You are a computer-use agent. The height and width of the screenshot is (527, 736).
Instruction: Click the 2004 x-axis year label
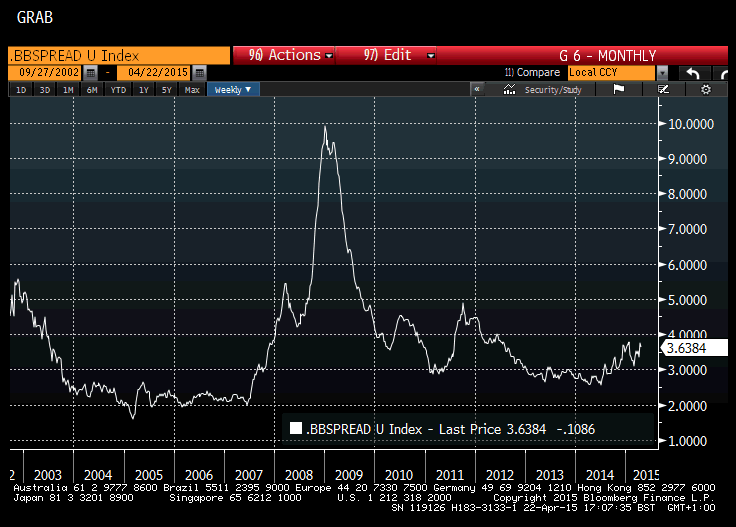(98, 475)
